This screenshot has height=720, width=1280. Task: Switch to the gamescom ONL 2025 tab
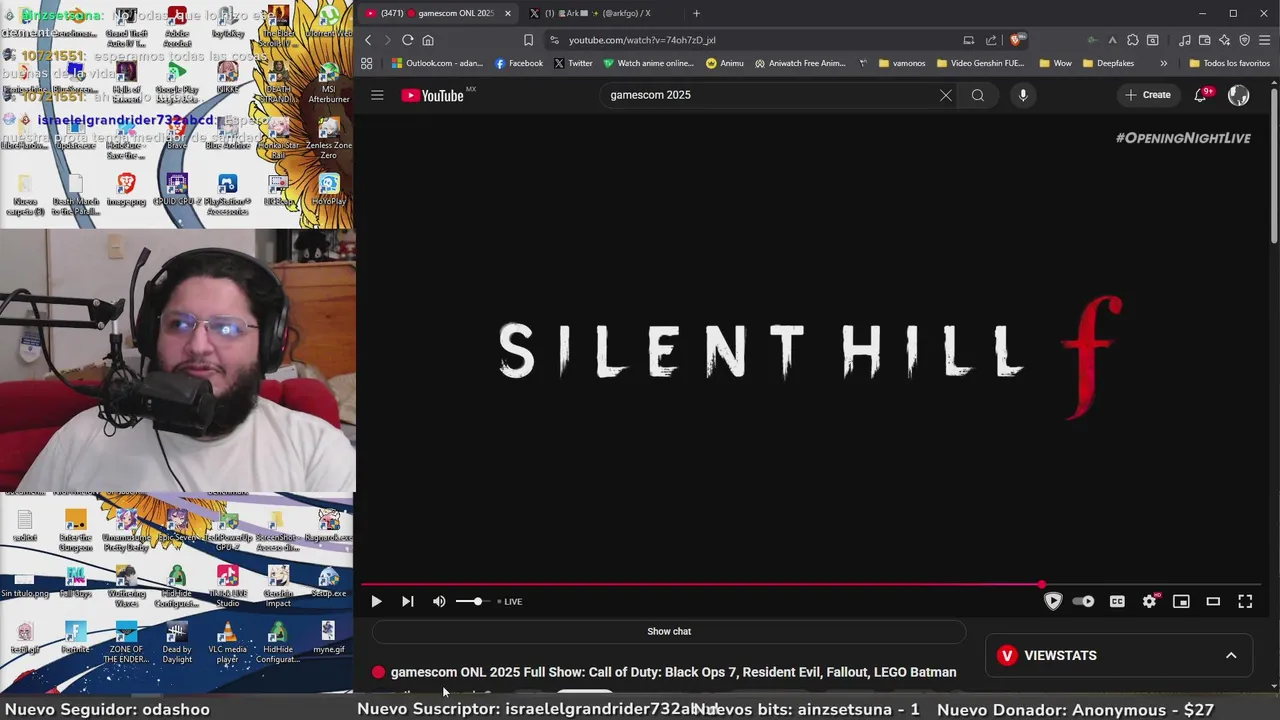438,13
